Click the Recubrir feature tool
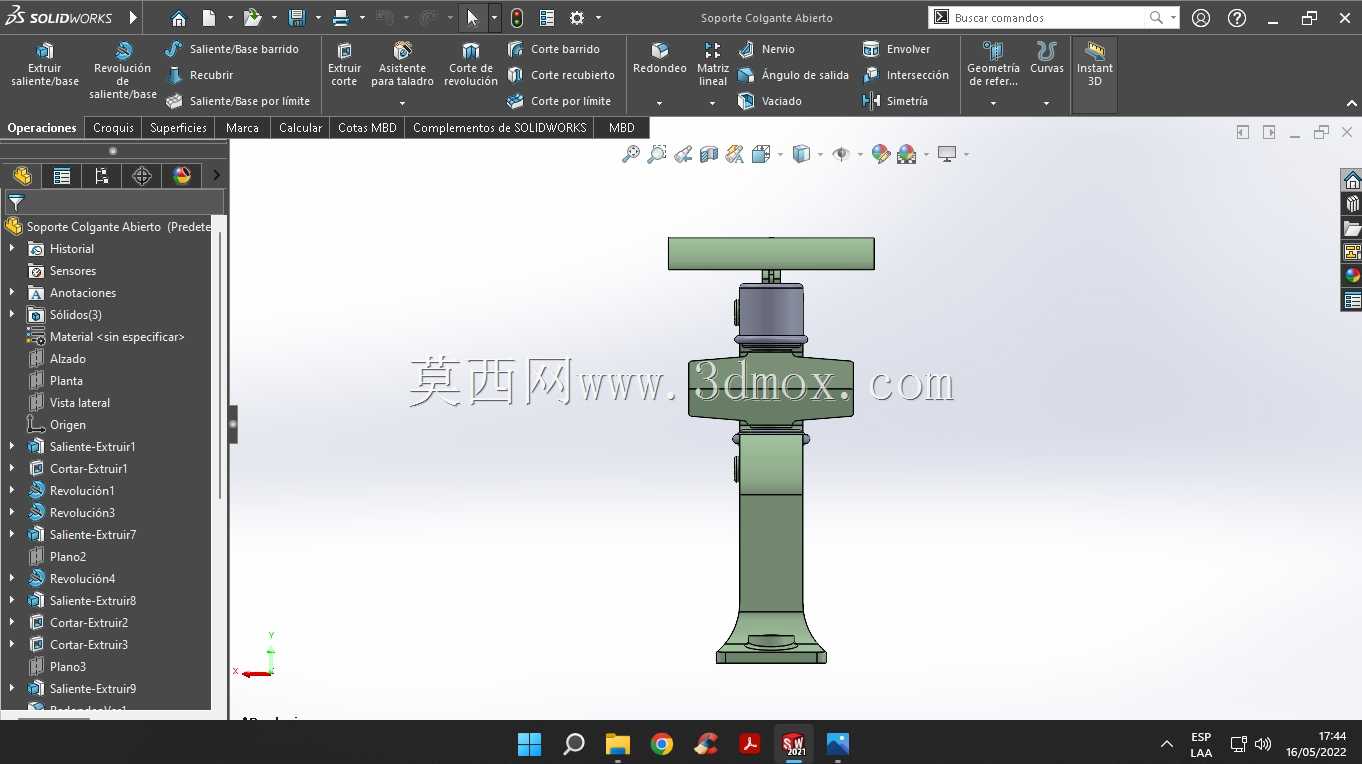 coord(199,75)
